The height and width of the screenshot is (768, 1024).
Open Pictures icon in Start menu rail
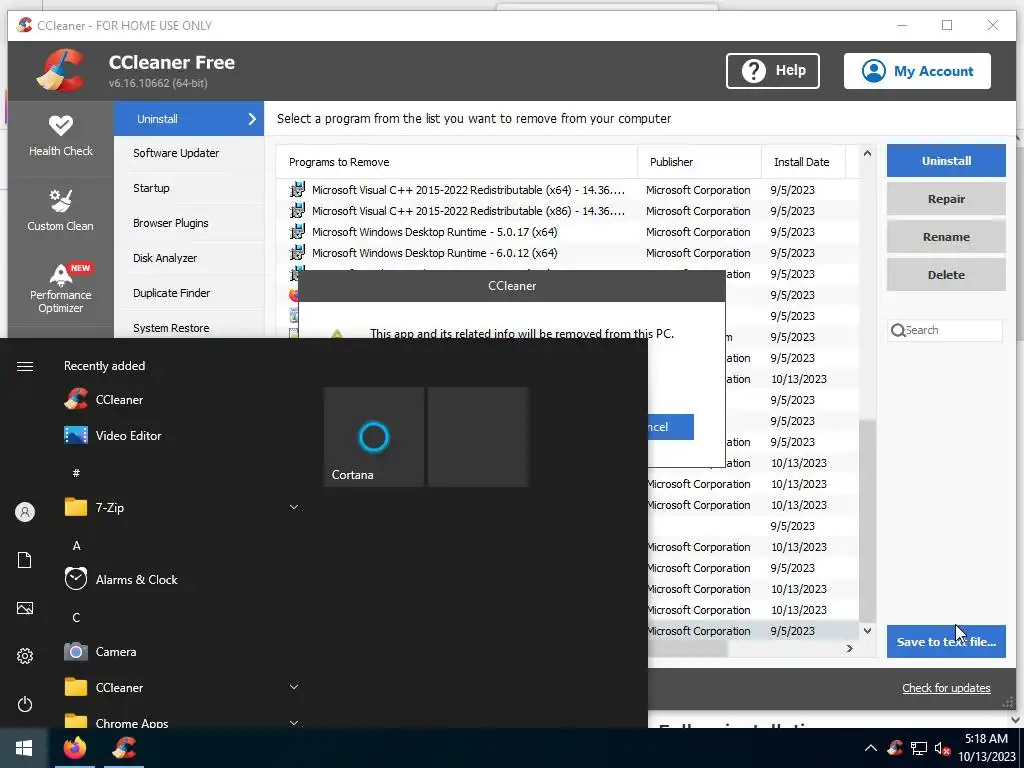pos(25,608)
